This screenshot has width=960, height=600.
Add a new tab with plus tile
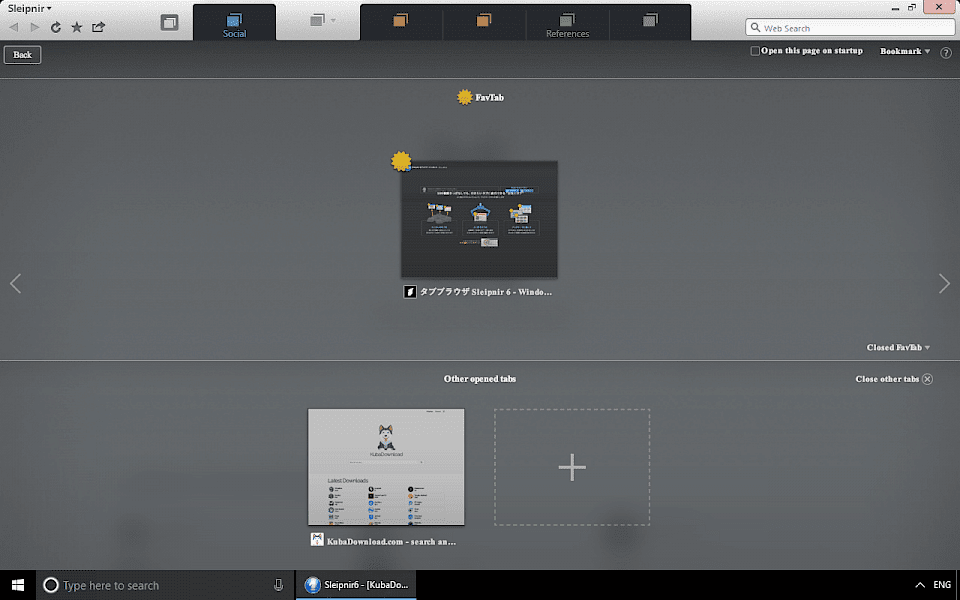pos(572,467)
